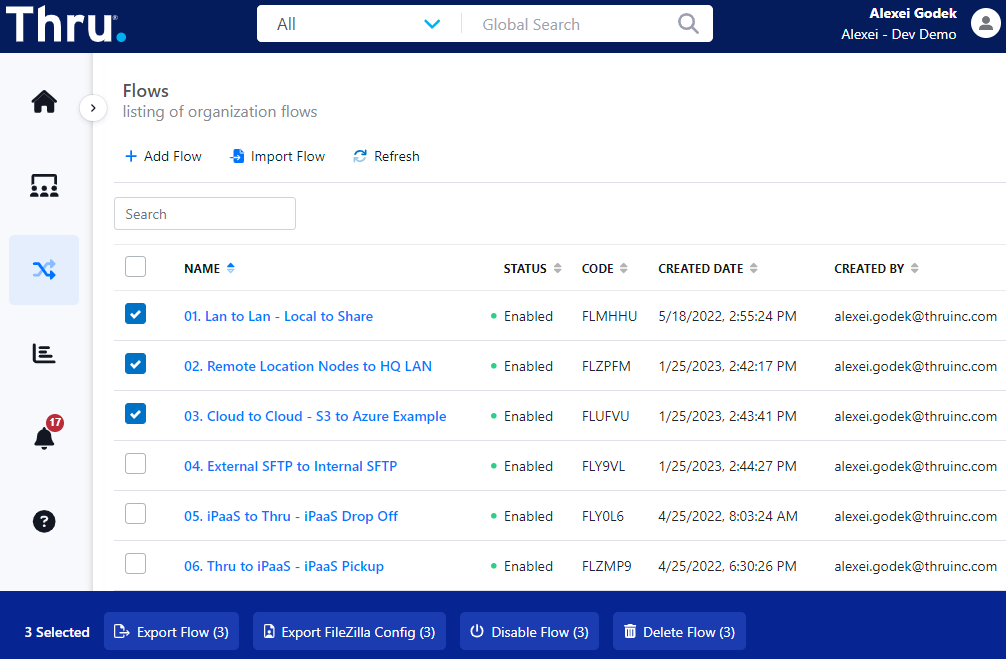Open notifications bell with 17 badge
The image size is (1006, 659).
click(x=44, y=437)
